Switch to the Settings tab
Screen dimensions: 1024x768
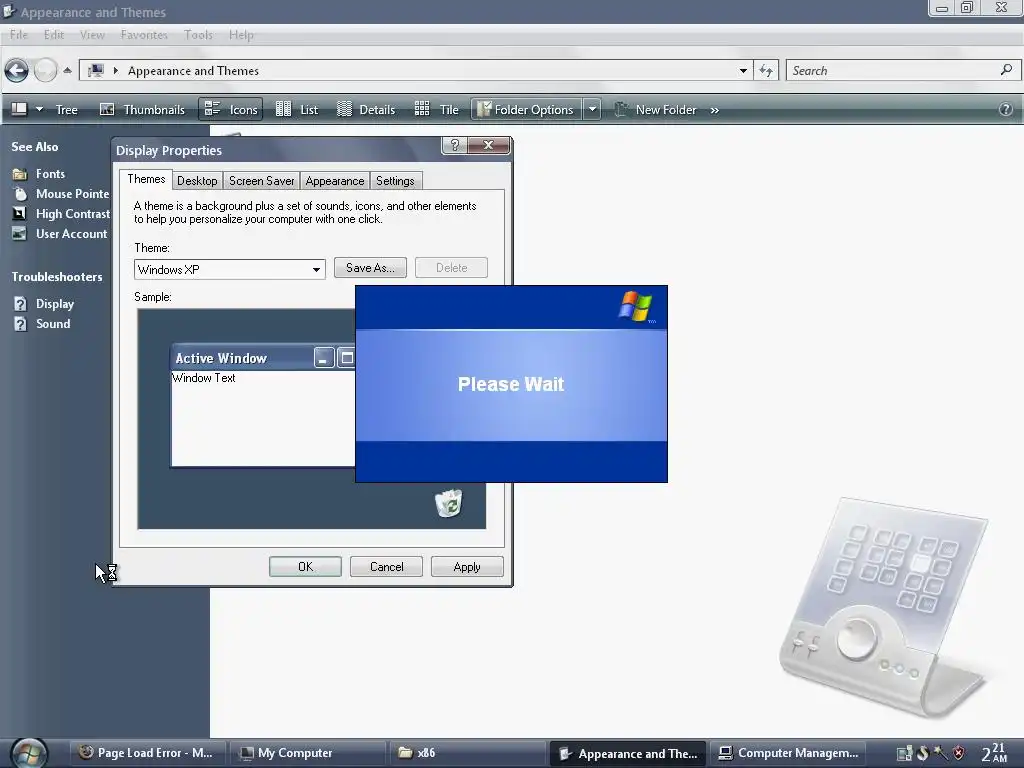[x=395, y=181]
